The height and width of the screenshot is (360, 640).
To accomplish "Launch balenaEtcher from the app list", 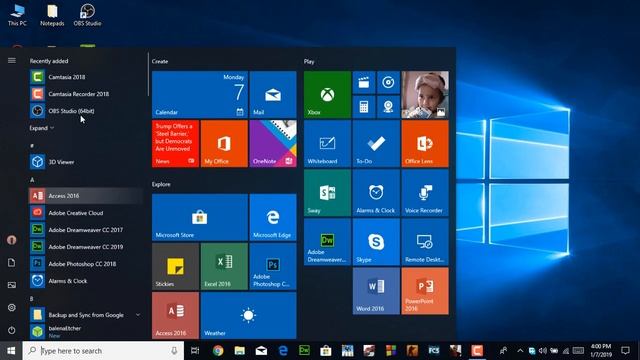I will click(x=86, y=331).
